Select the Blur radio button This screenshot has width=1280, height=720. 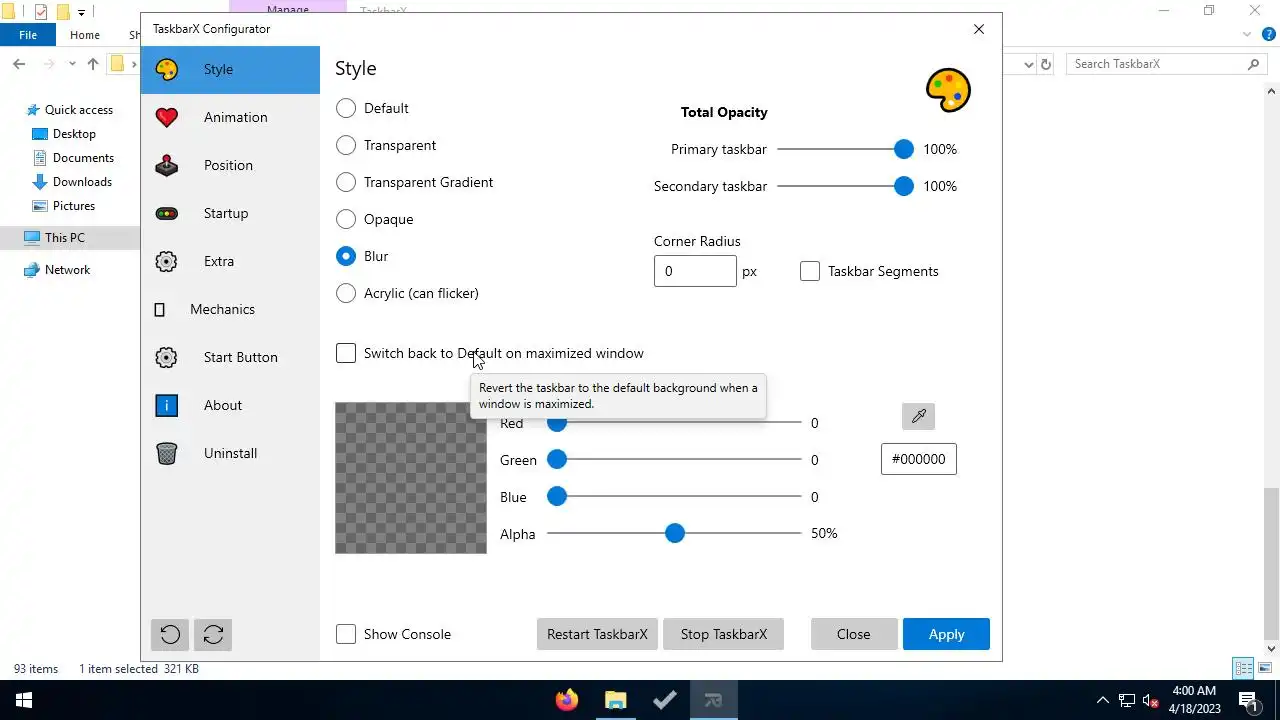coord(346,256)
